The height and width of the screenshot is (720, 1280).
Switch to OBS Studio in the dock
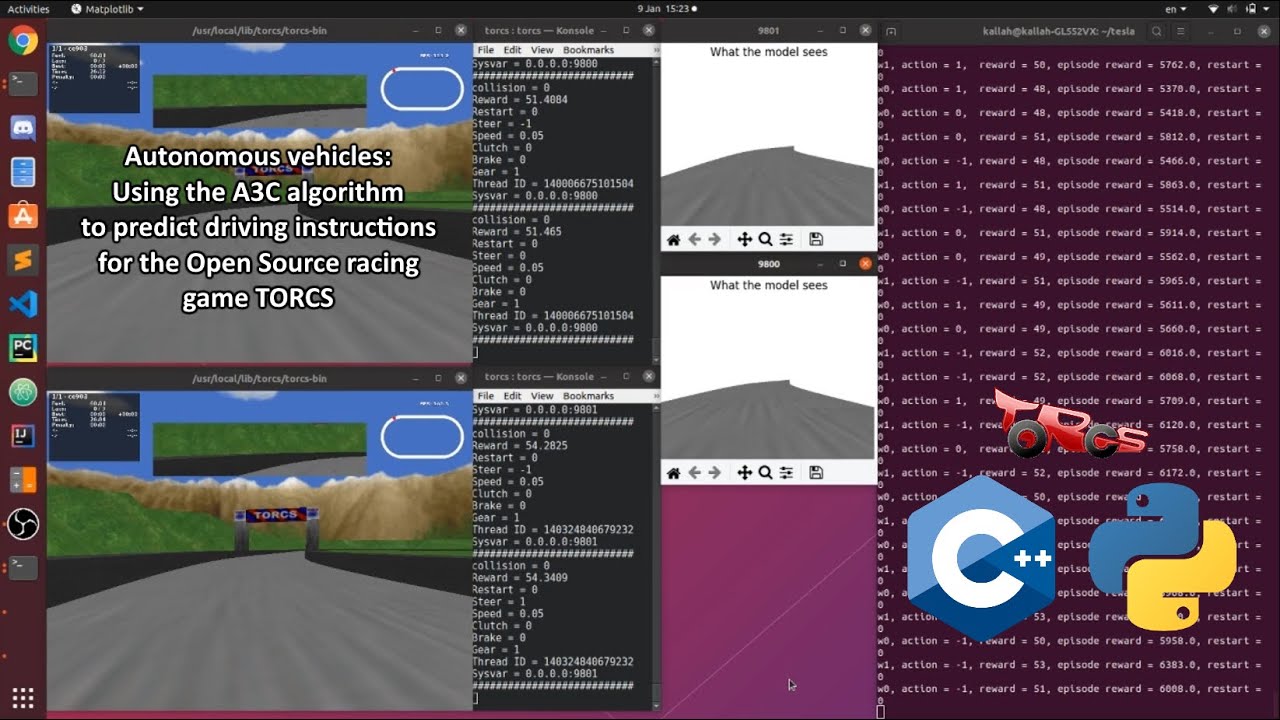pyautogui.click(x=23, y=524)
